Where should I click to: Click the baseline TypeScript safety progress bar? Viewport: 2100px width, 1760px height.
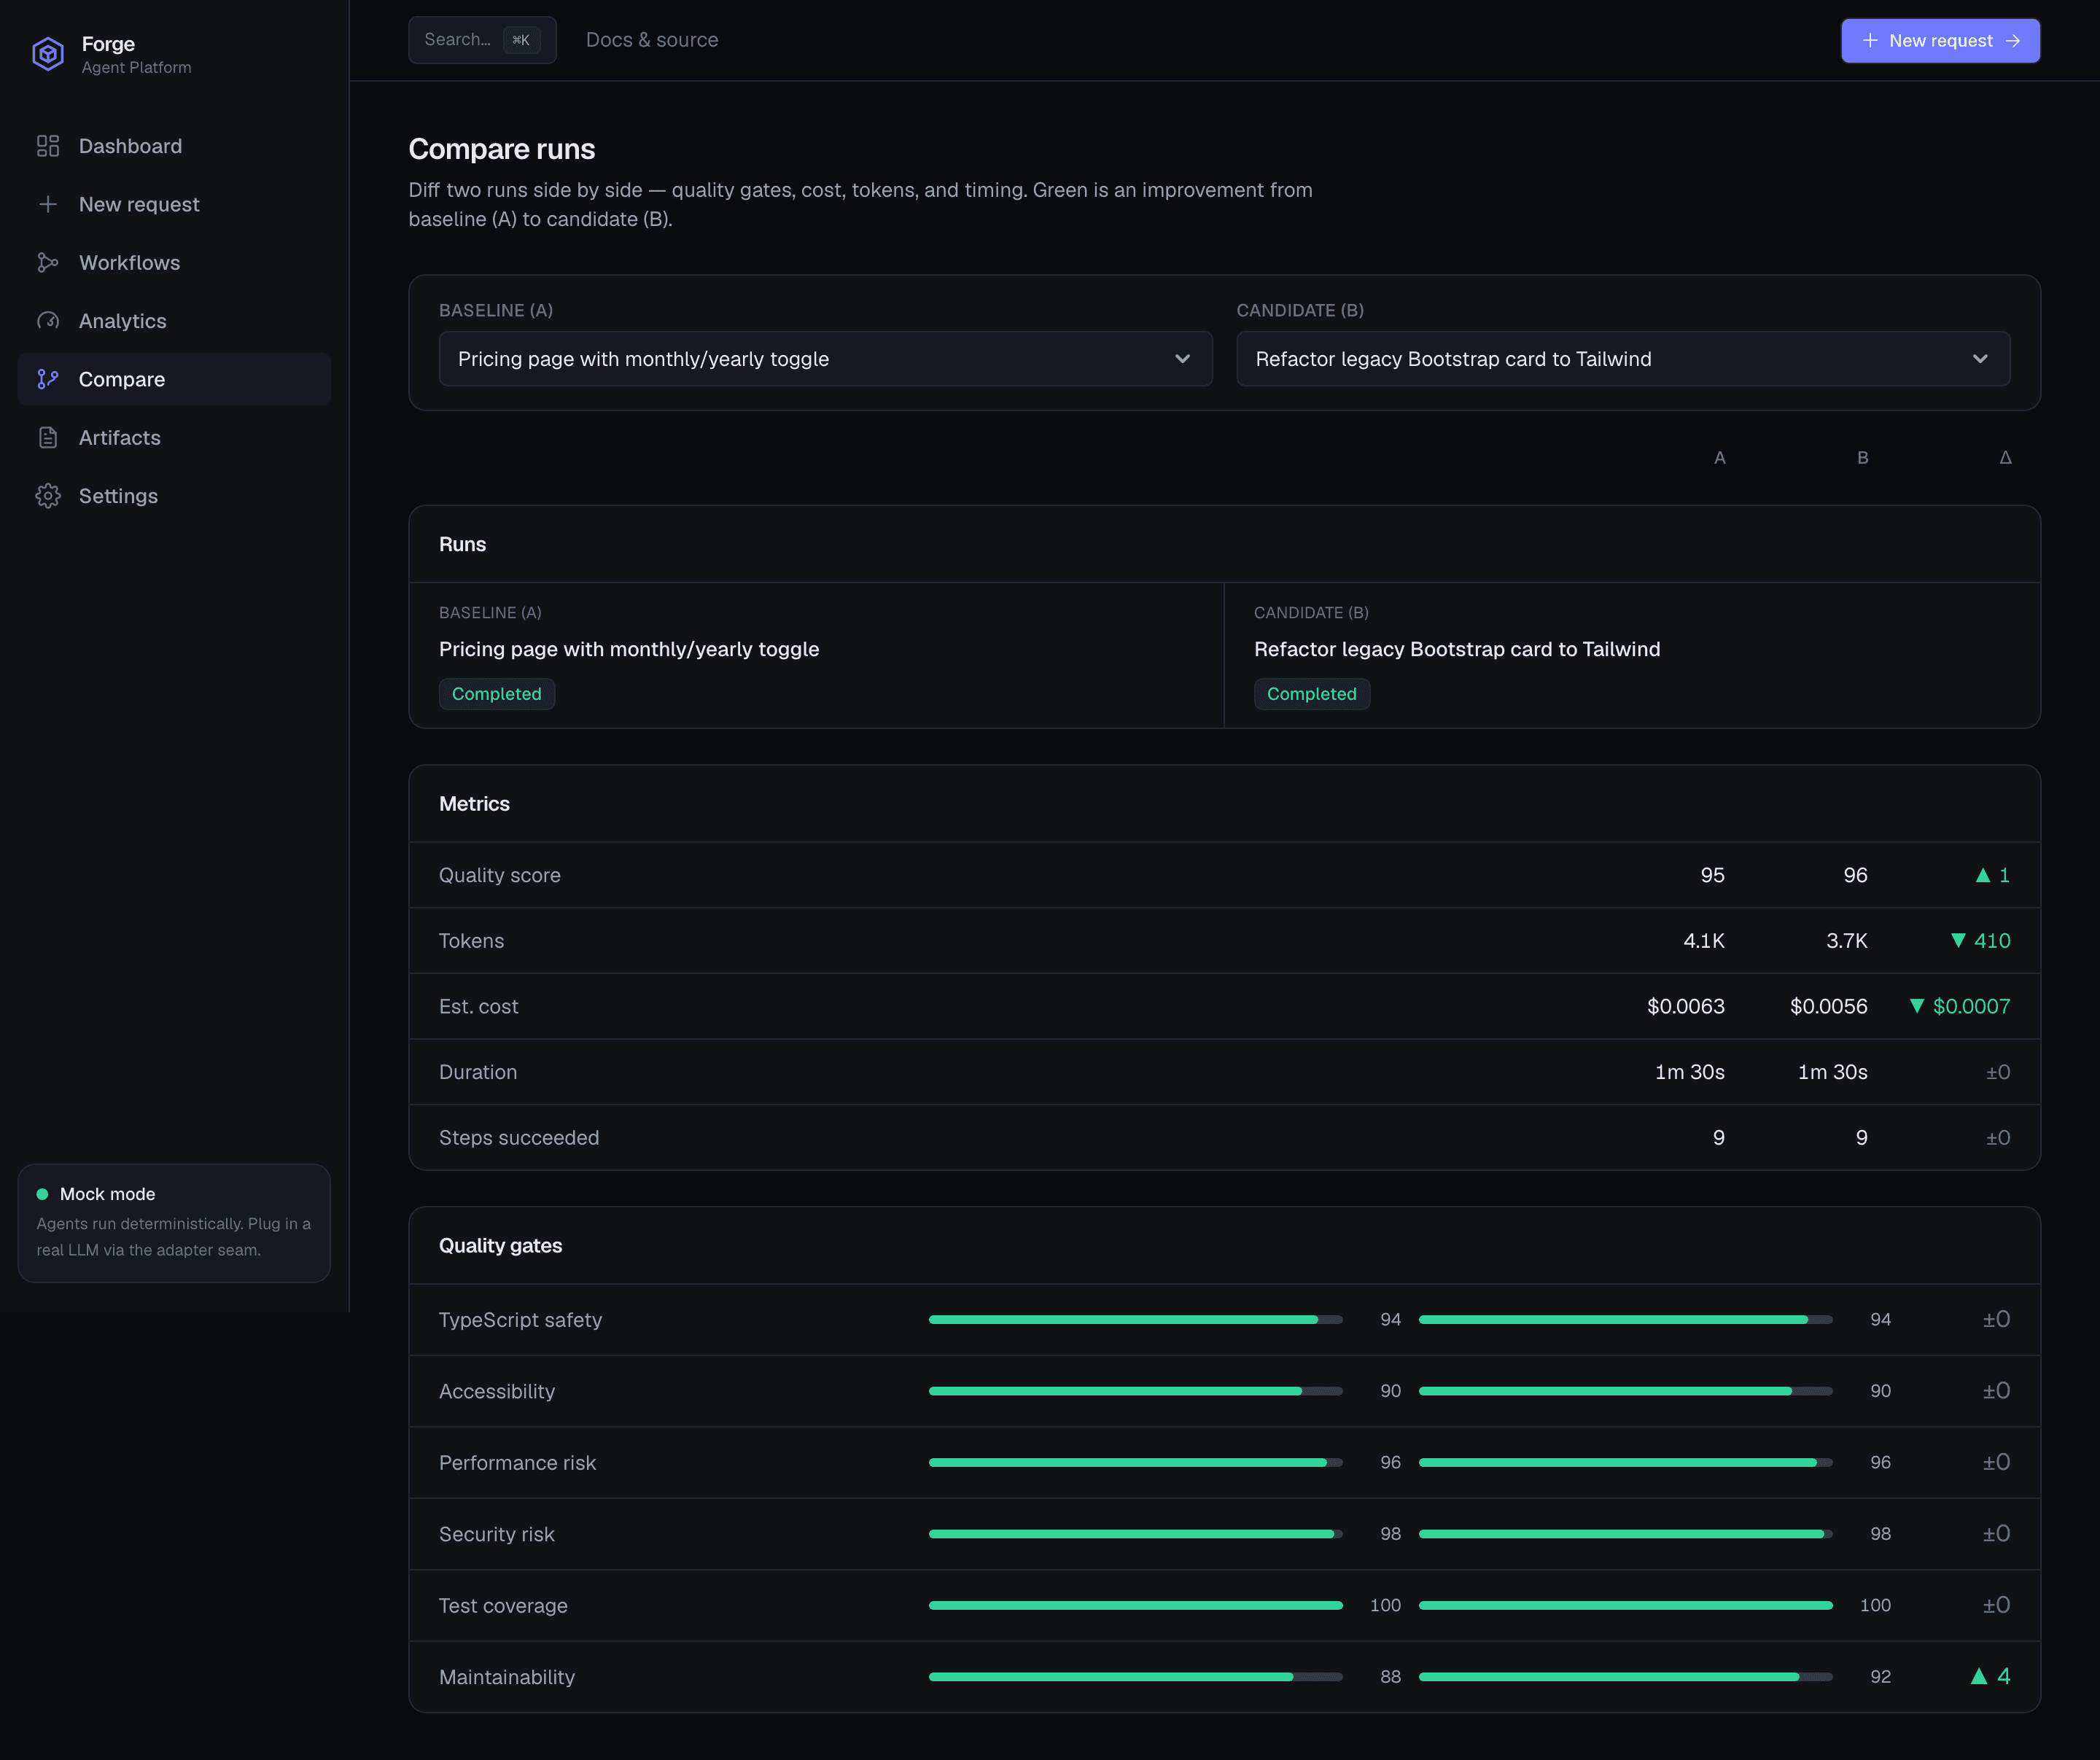pos(1135,1319)
